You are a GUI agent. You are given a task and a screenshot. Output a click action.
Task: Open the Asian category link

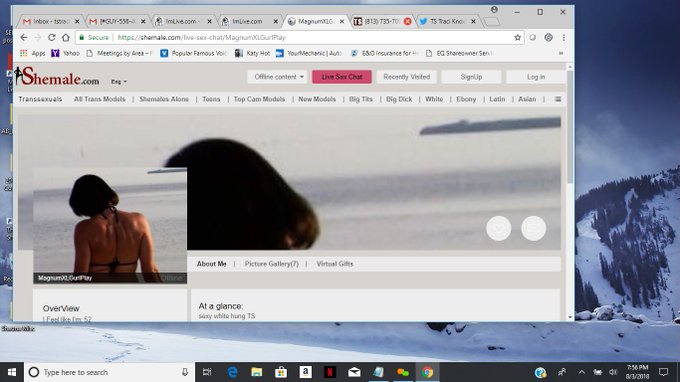tap(527, 99)
